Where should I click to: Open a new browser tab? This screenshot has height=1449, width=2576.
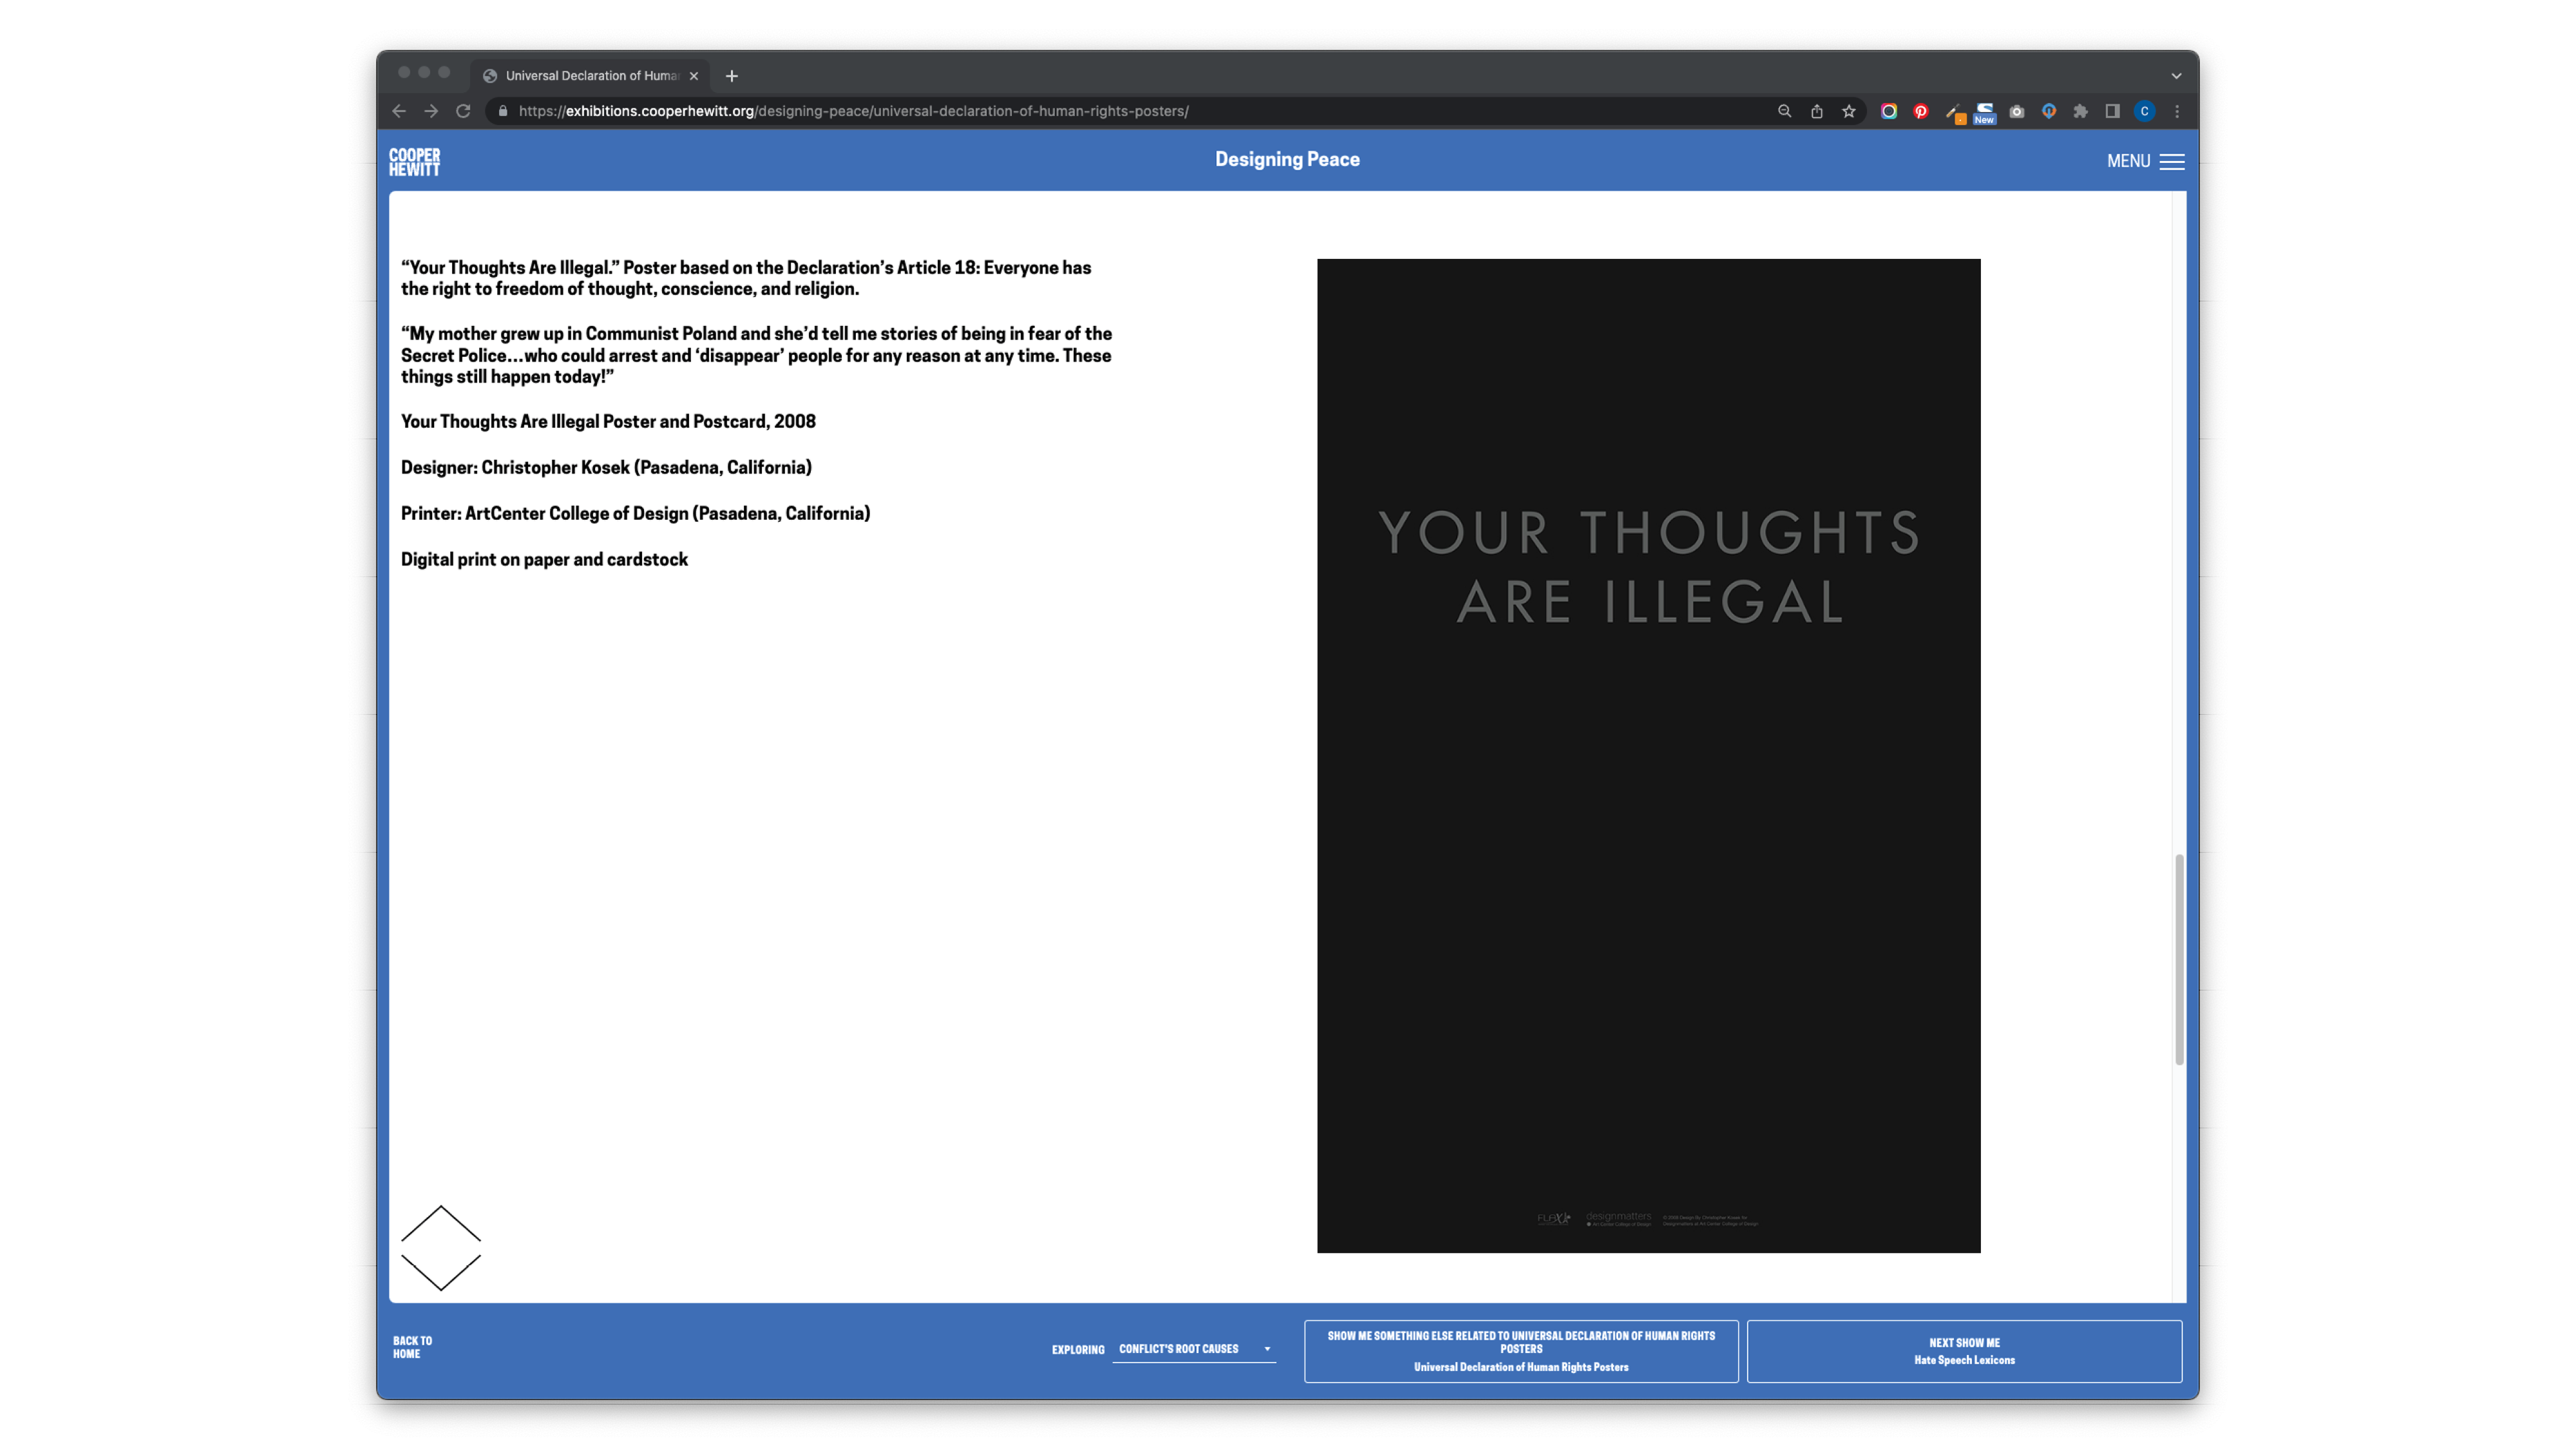click(x=732, y=76)
